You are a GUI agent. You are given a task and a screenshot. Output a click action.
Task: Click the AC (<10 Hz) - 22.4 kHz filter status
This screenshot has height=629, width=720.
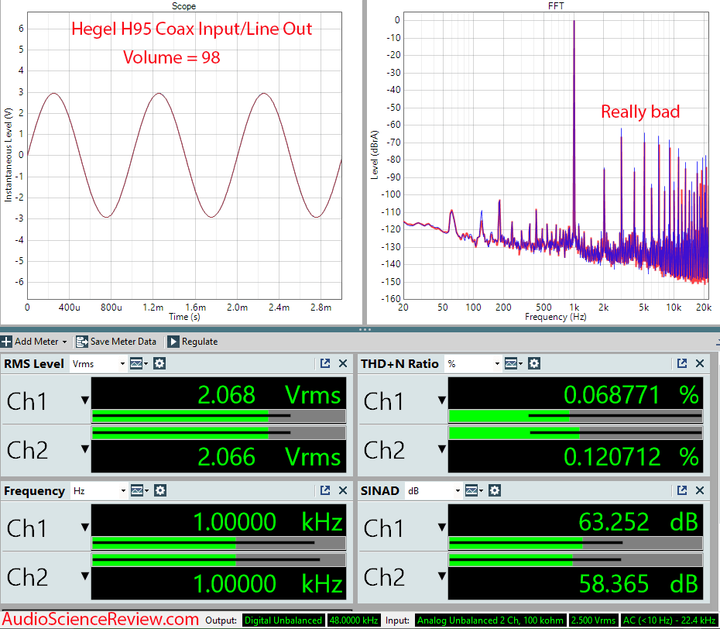point(669,621)
